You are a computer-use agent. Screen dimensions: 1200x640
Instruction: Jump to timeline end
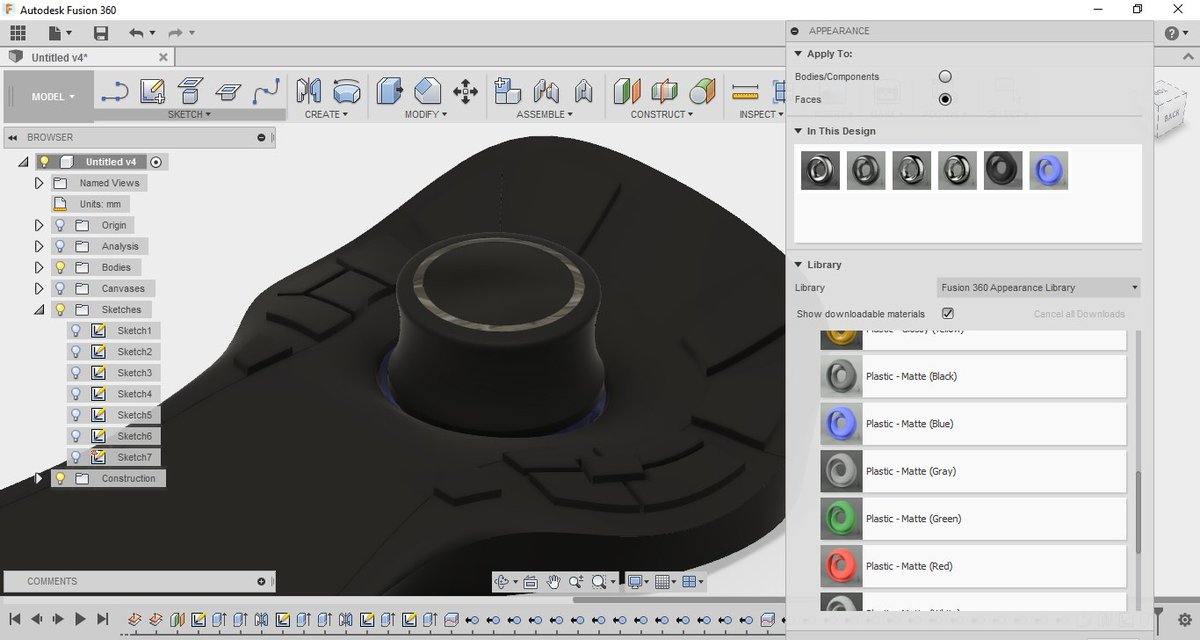102,620
